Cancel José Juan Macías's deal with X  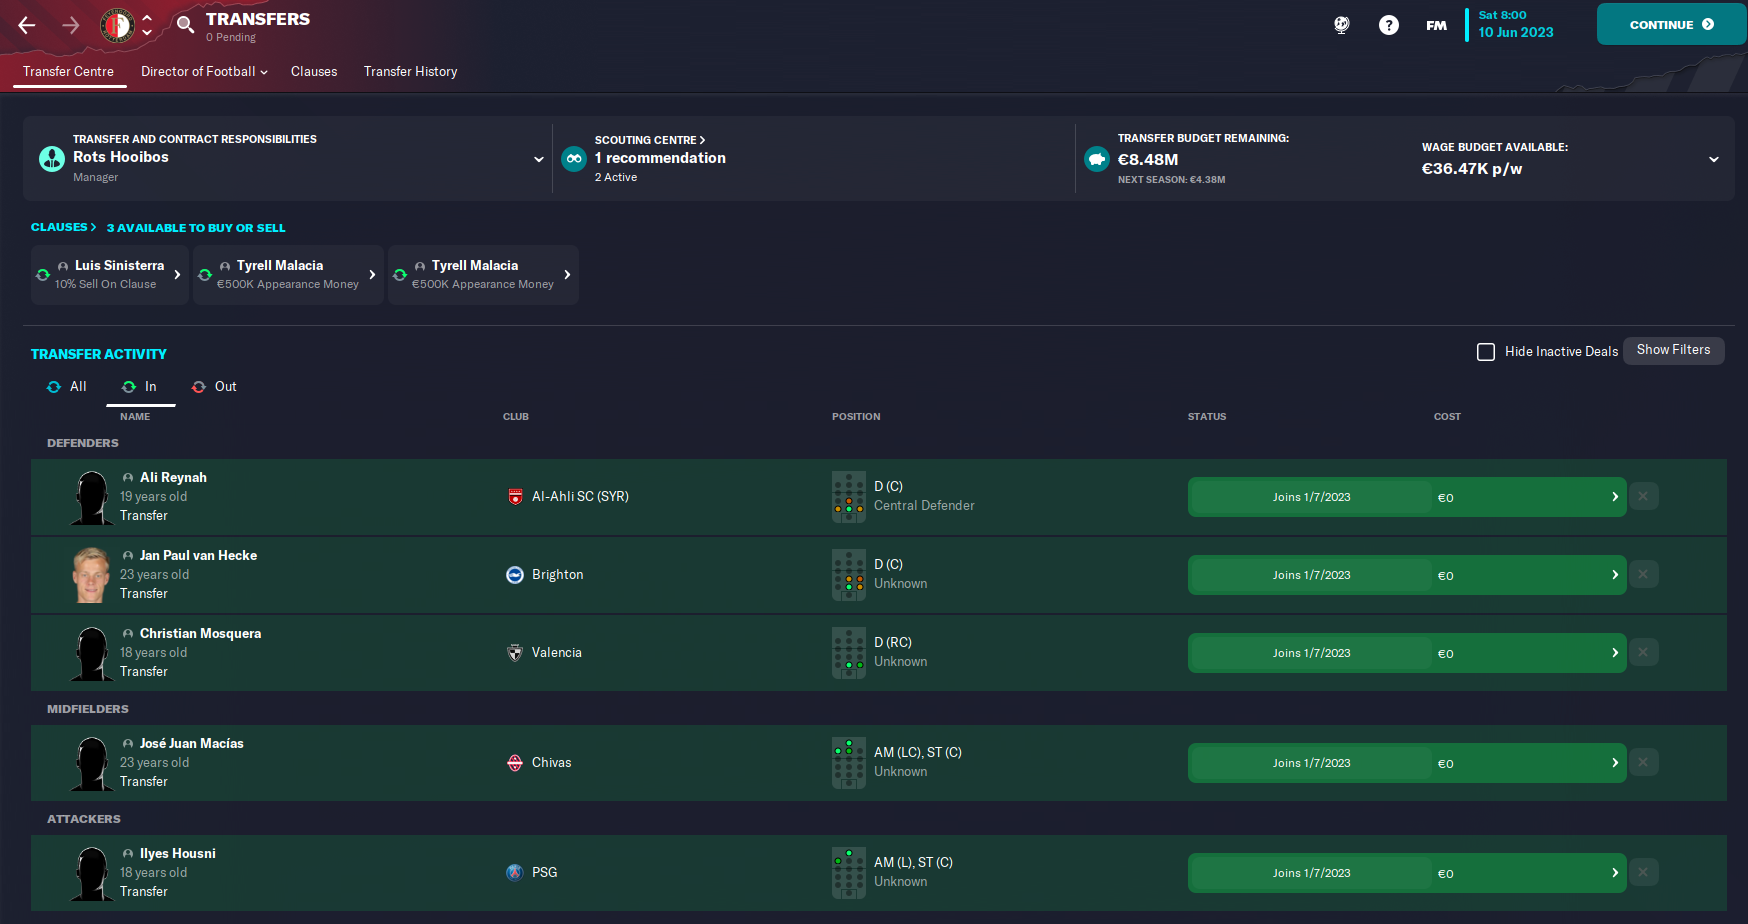click(x=1643, y=762)
